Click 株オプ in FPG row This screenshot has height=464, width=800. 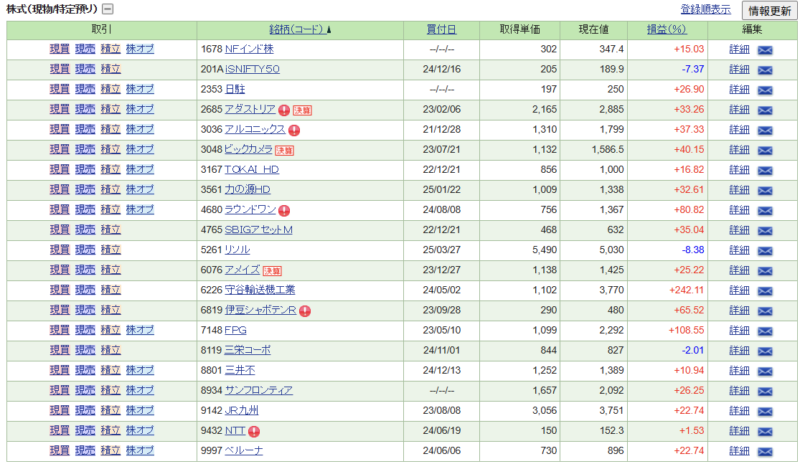pyautogui.click(x=140, y=330)
